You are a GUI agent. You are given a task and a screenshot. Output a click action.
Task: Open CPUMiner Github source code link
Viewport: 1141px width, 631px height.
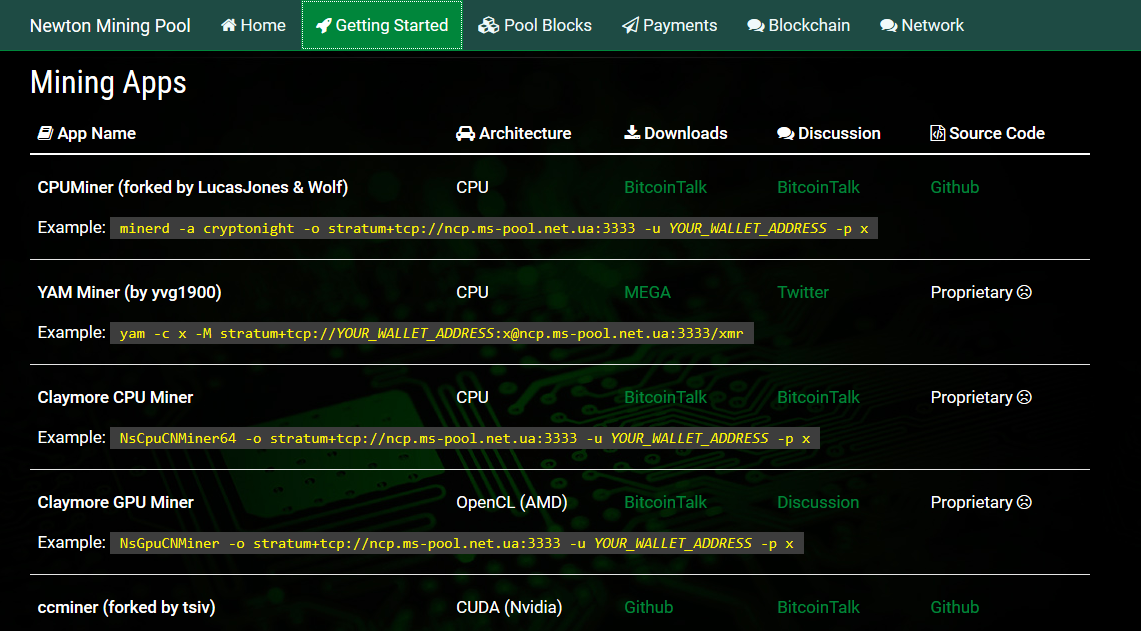(x=955, y=187)
